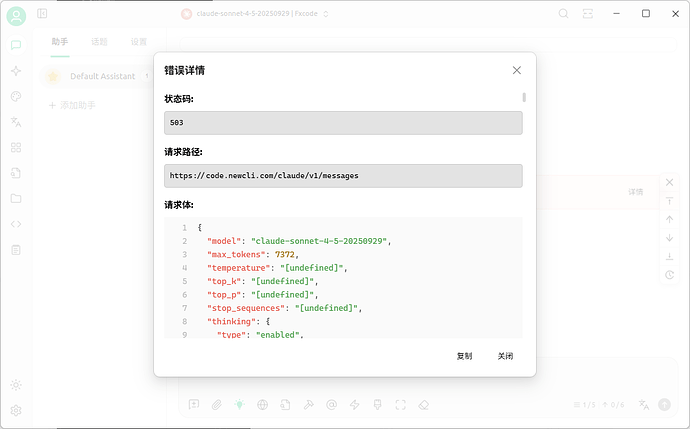Viewport: 690px width, 429px height.
Task: Open the sparkle agents sidebar icon
Action: click(x=16, y=71)
